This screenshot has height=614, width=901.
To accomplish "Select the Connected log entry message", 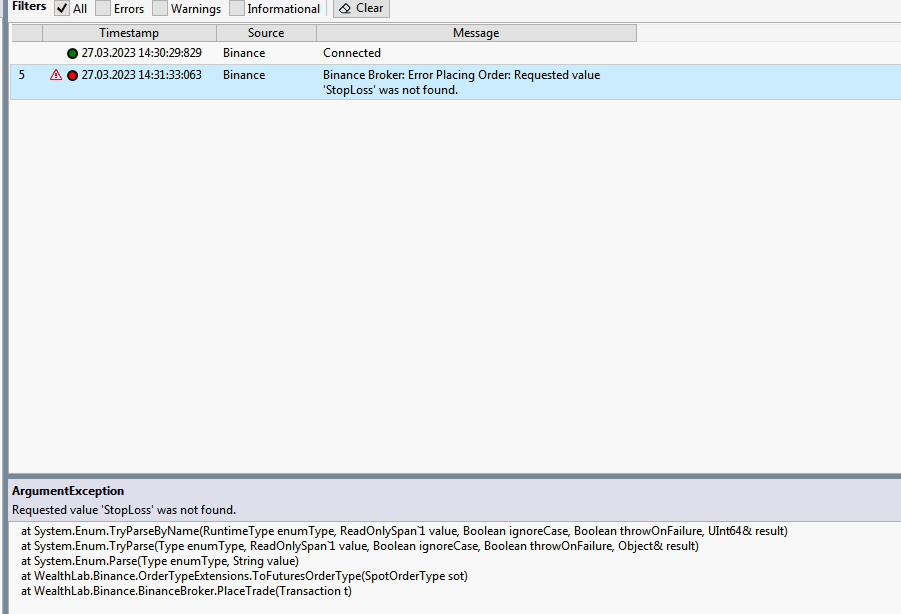I will (352, 53).
